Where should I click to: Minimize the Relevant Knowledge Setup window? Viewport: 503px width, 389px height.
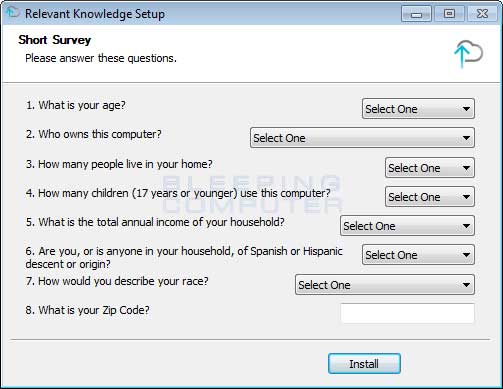416,14
